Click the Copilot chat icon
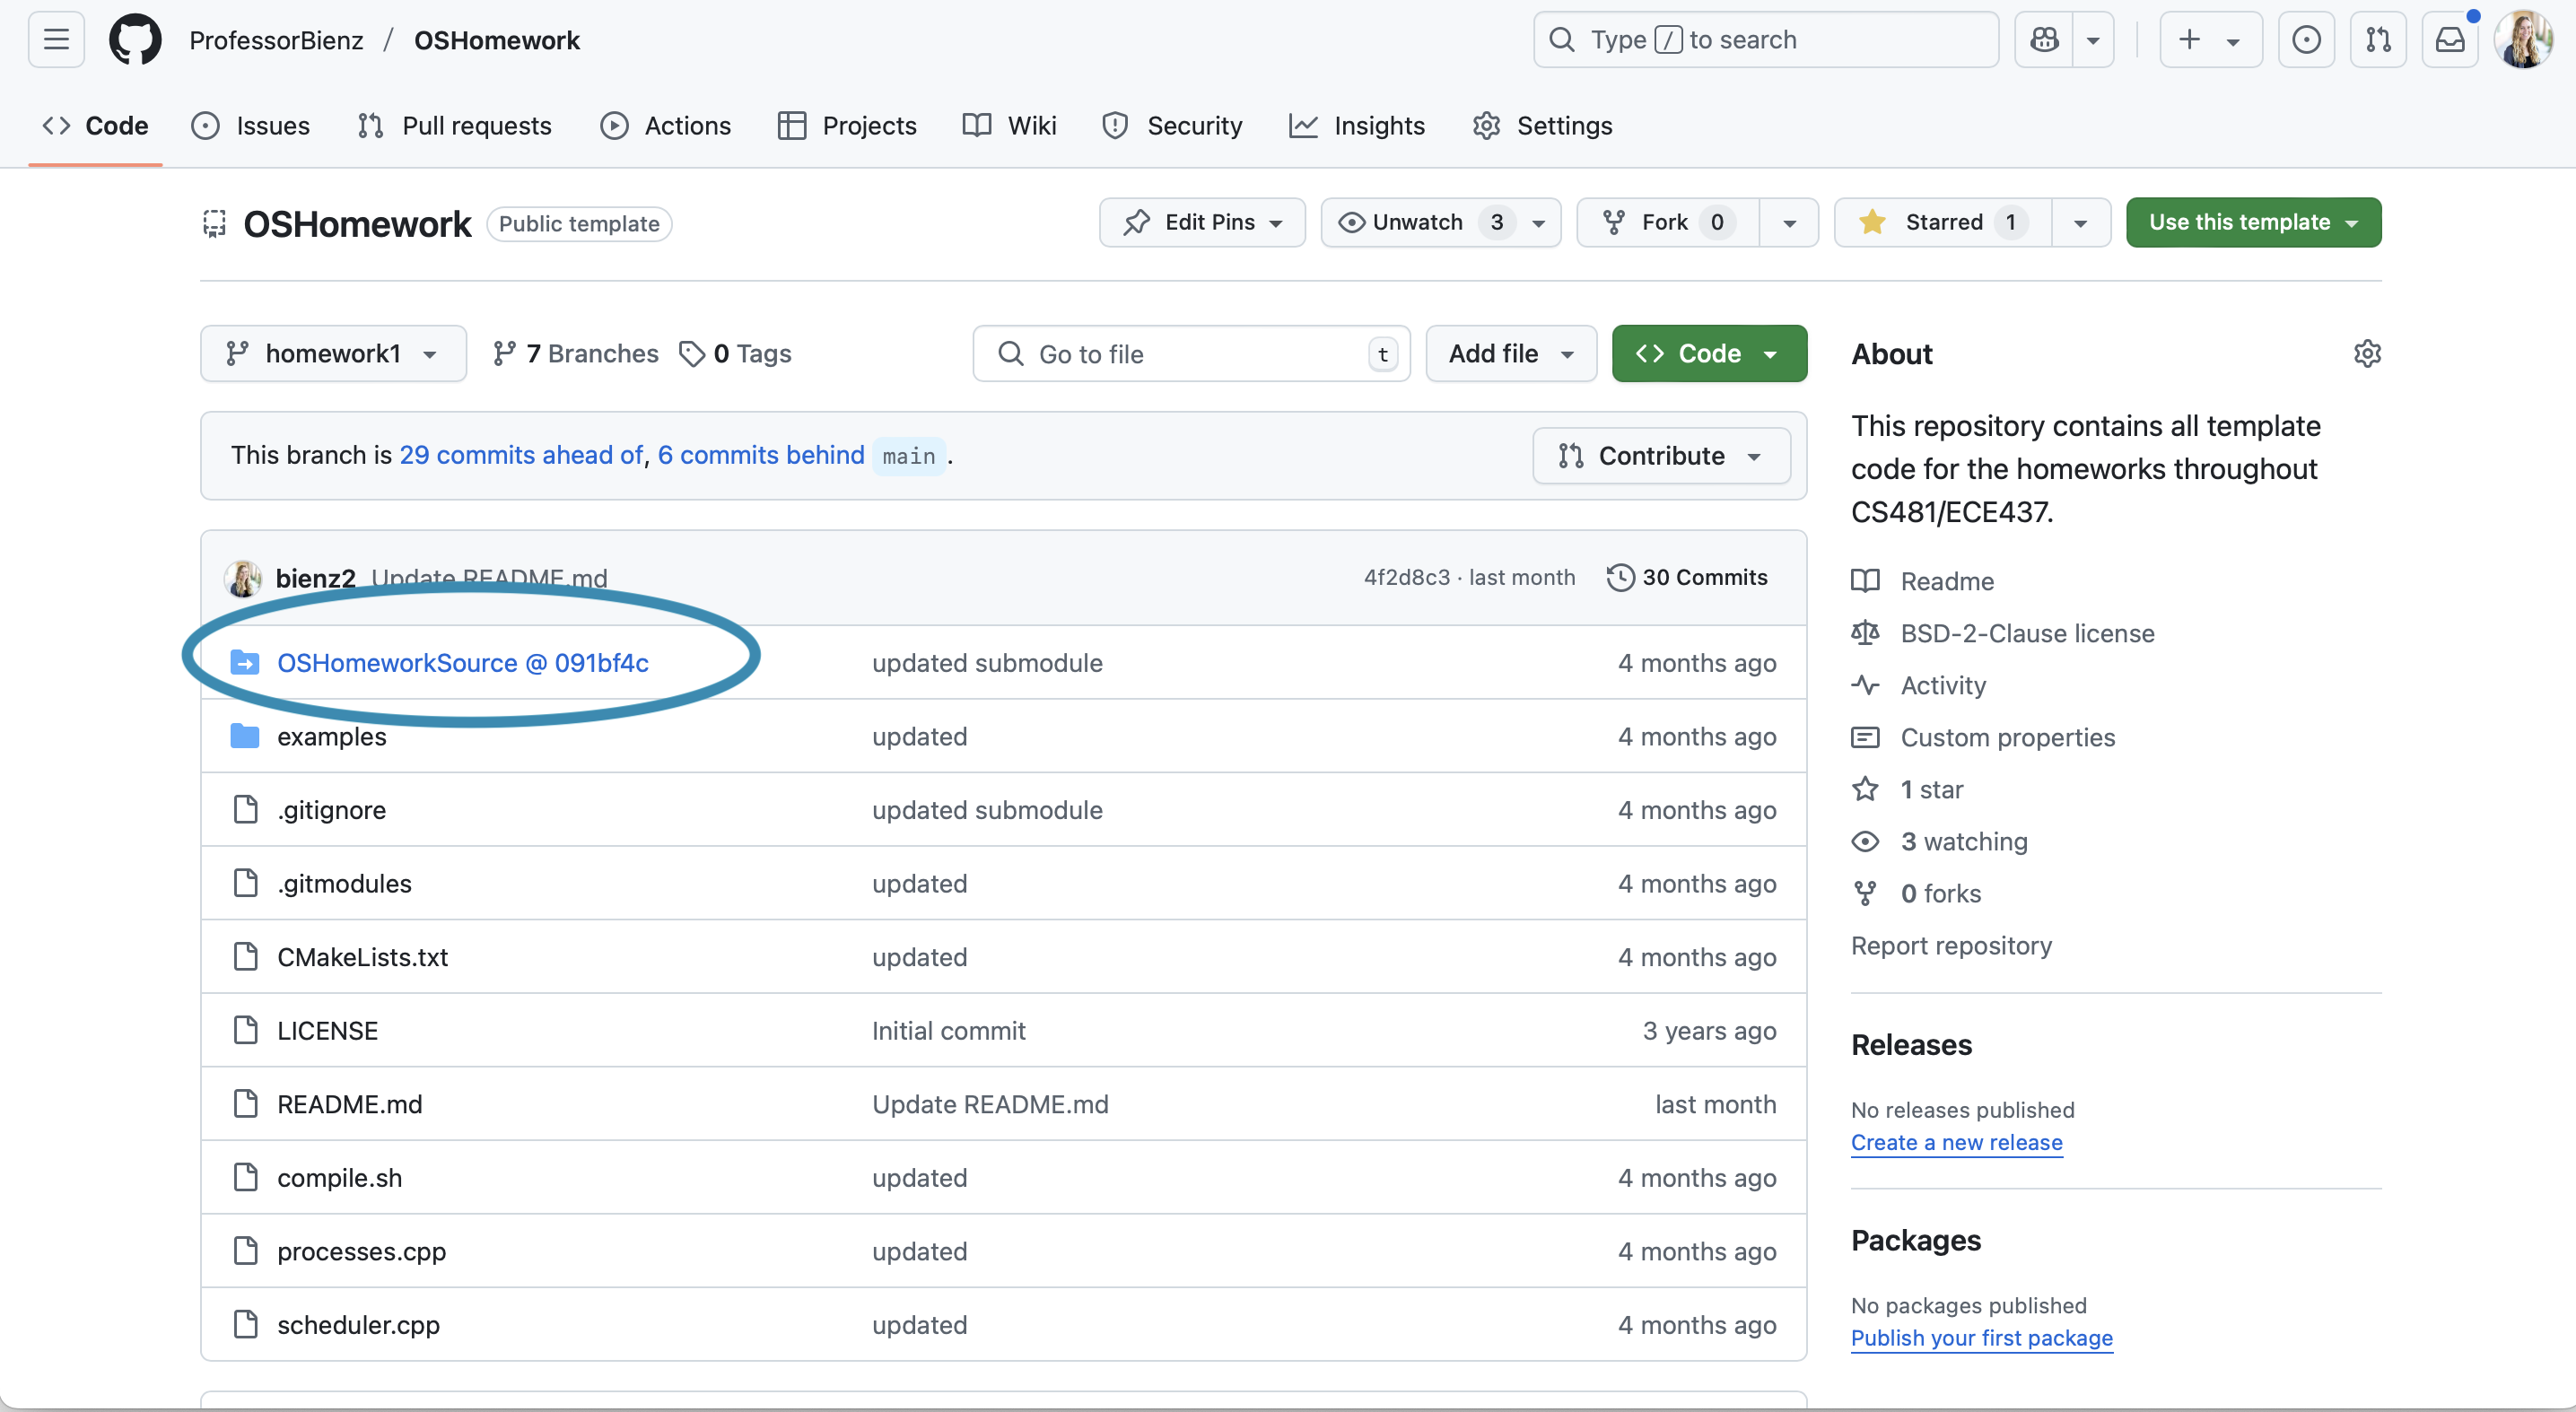The width and height of the screenshot is (2576, 1412). (2044, 40)
